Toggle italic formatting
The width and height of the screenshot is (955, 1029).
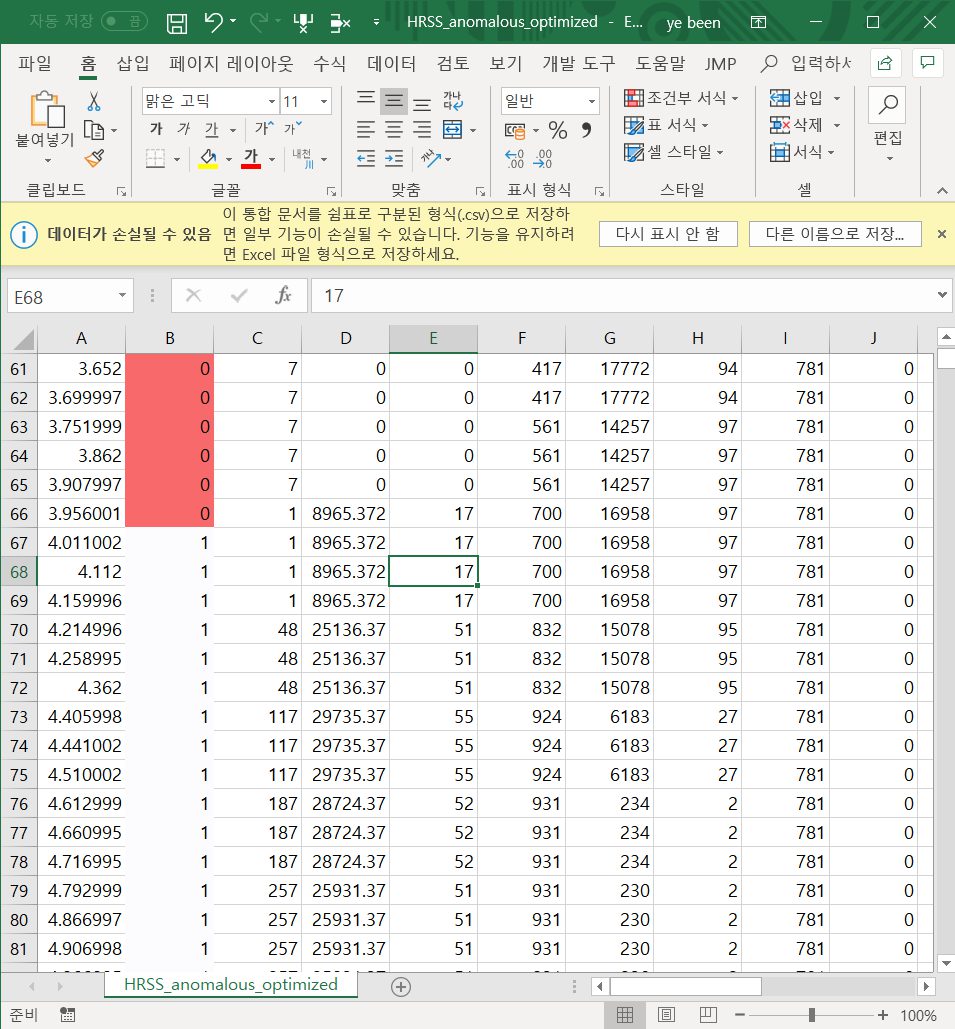(x=184, y=129)
